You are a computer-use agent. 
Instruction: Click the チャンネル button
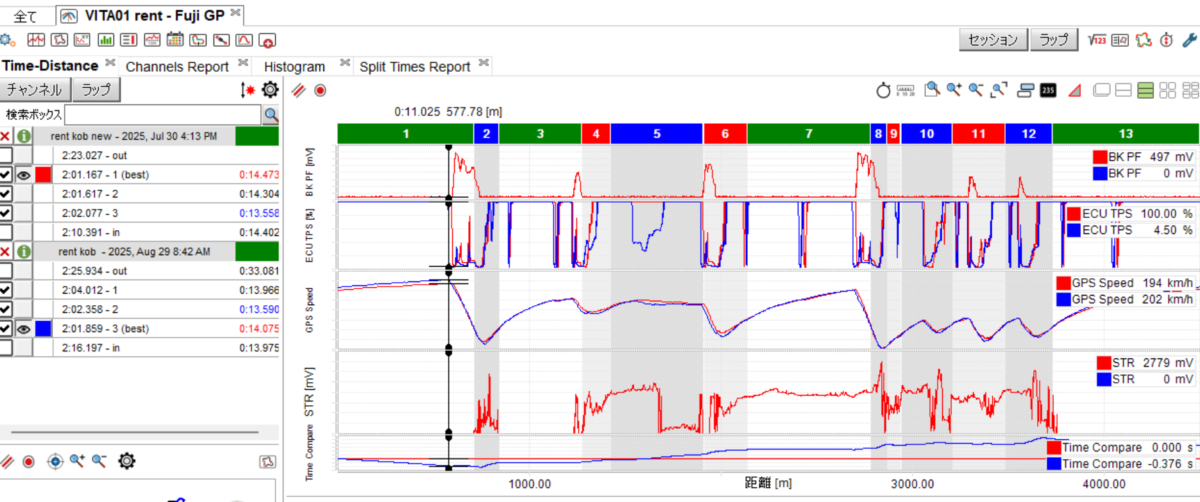pos(35,90)
